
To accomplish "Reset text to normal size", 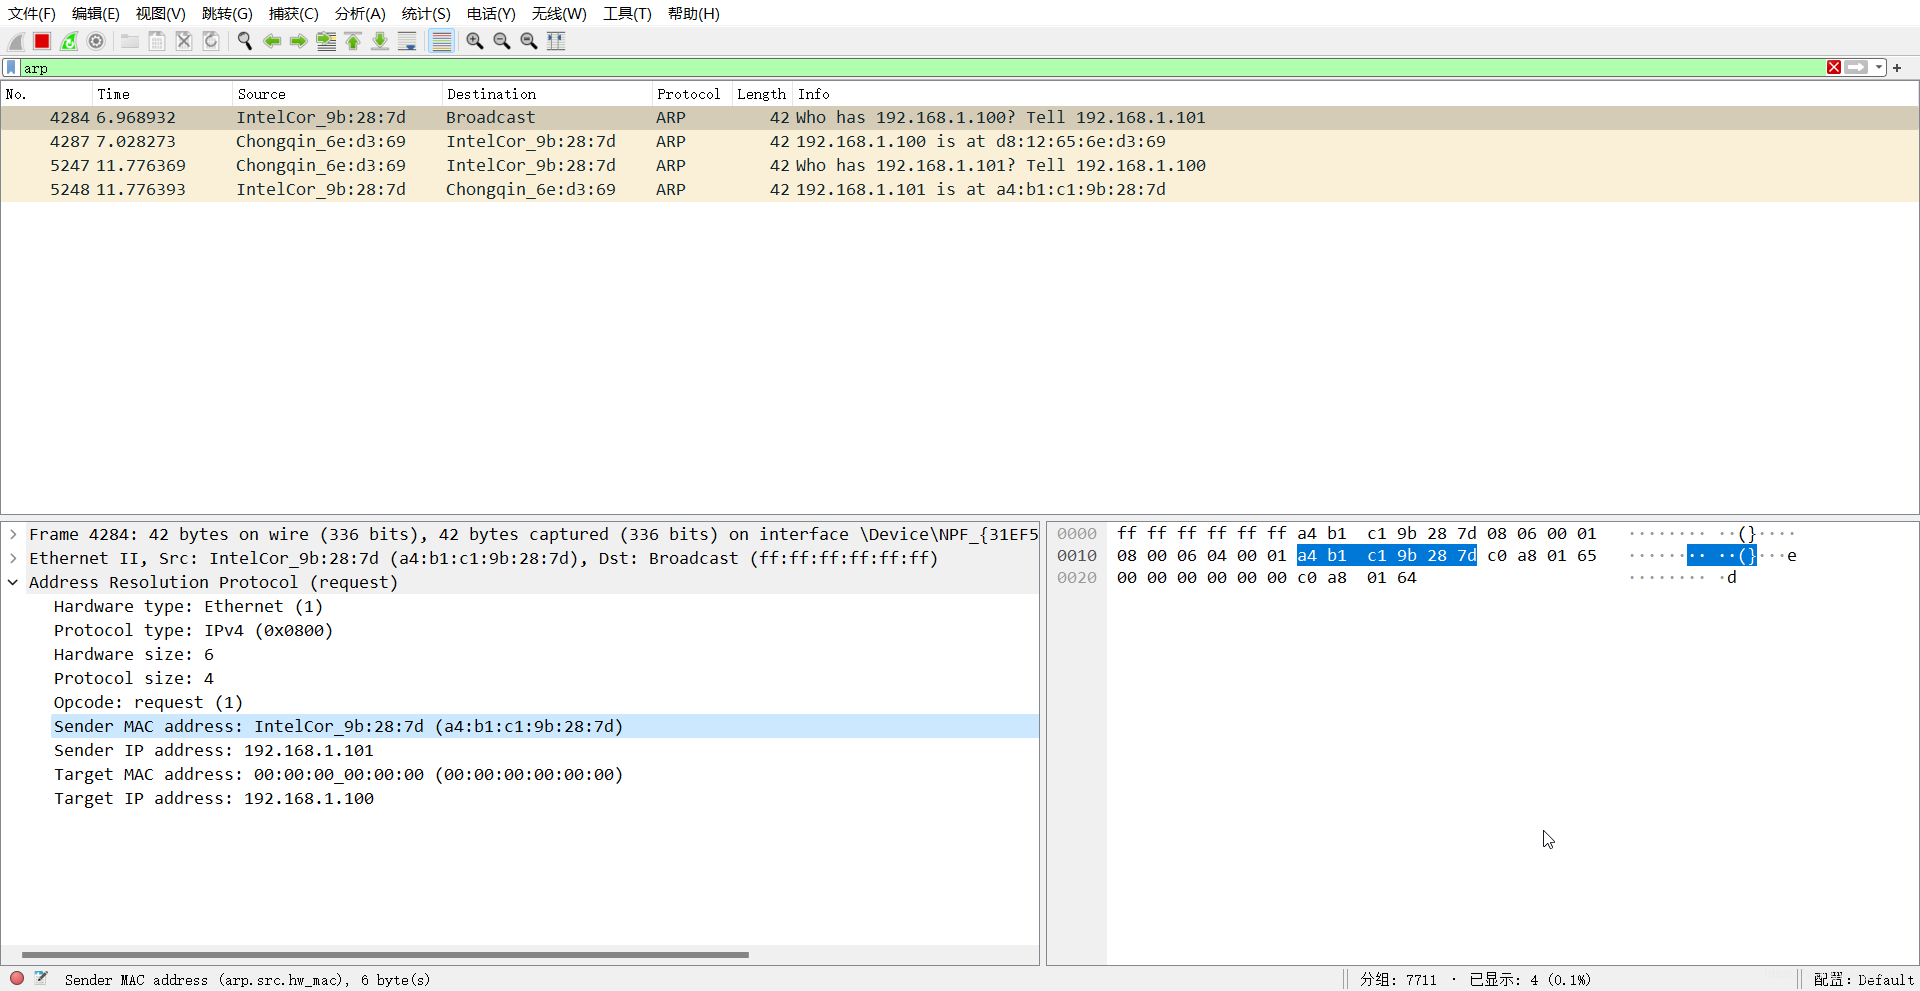I will 529,41.
